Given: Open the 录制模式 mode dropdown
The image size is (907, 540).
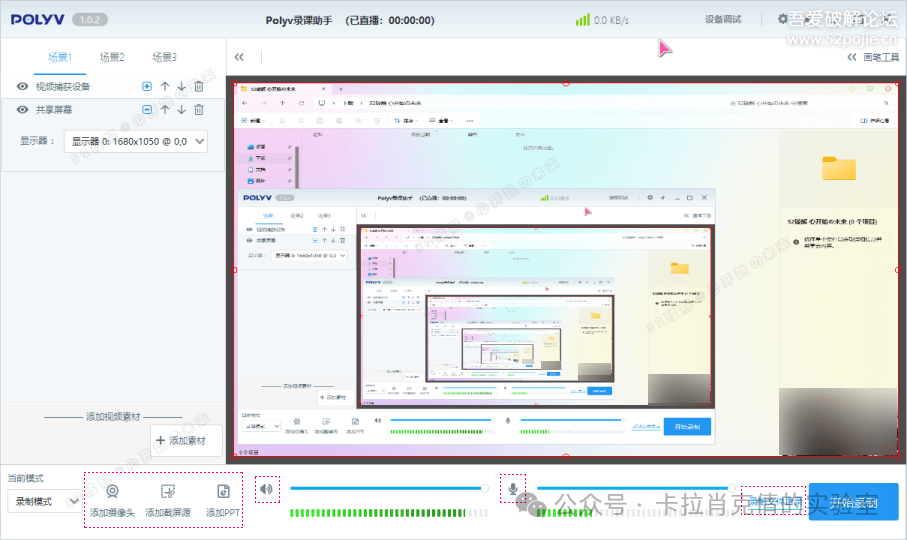Looking at the screenshot, I should click(x=45, y=501).
